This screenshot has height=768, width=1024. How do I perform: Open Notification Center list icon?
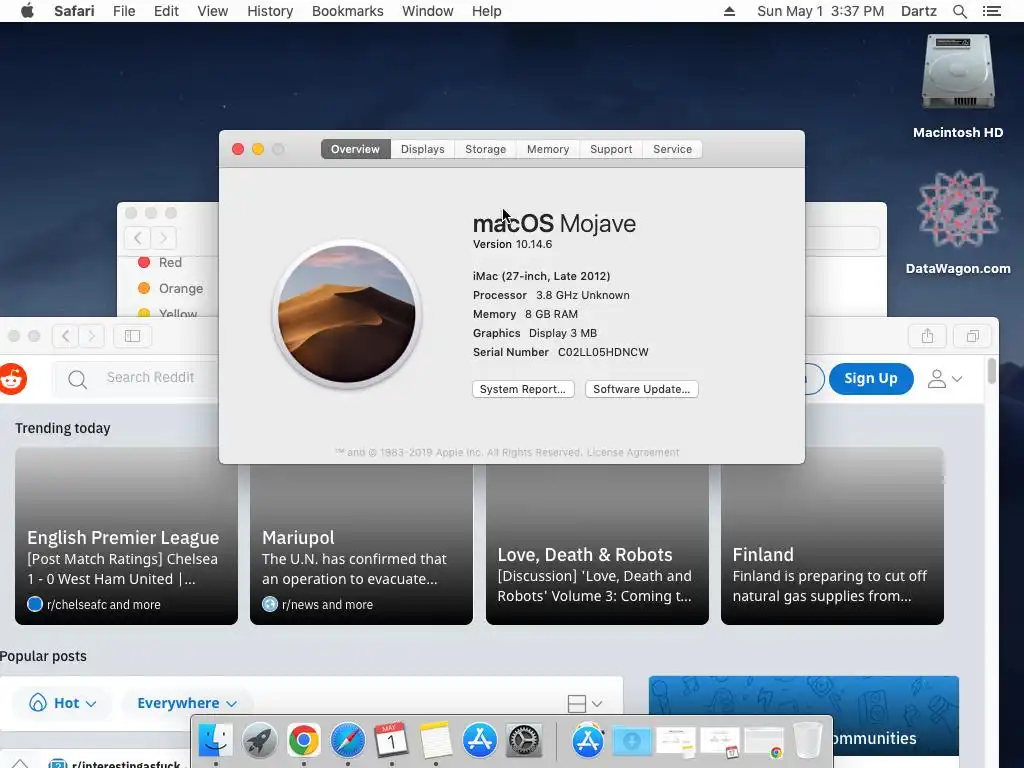pyautogui.click(x=991, y=11)
